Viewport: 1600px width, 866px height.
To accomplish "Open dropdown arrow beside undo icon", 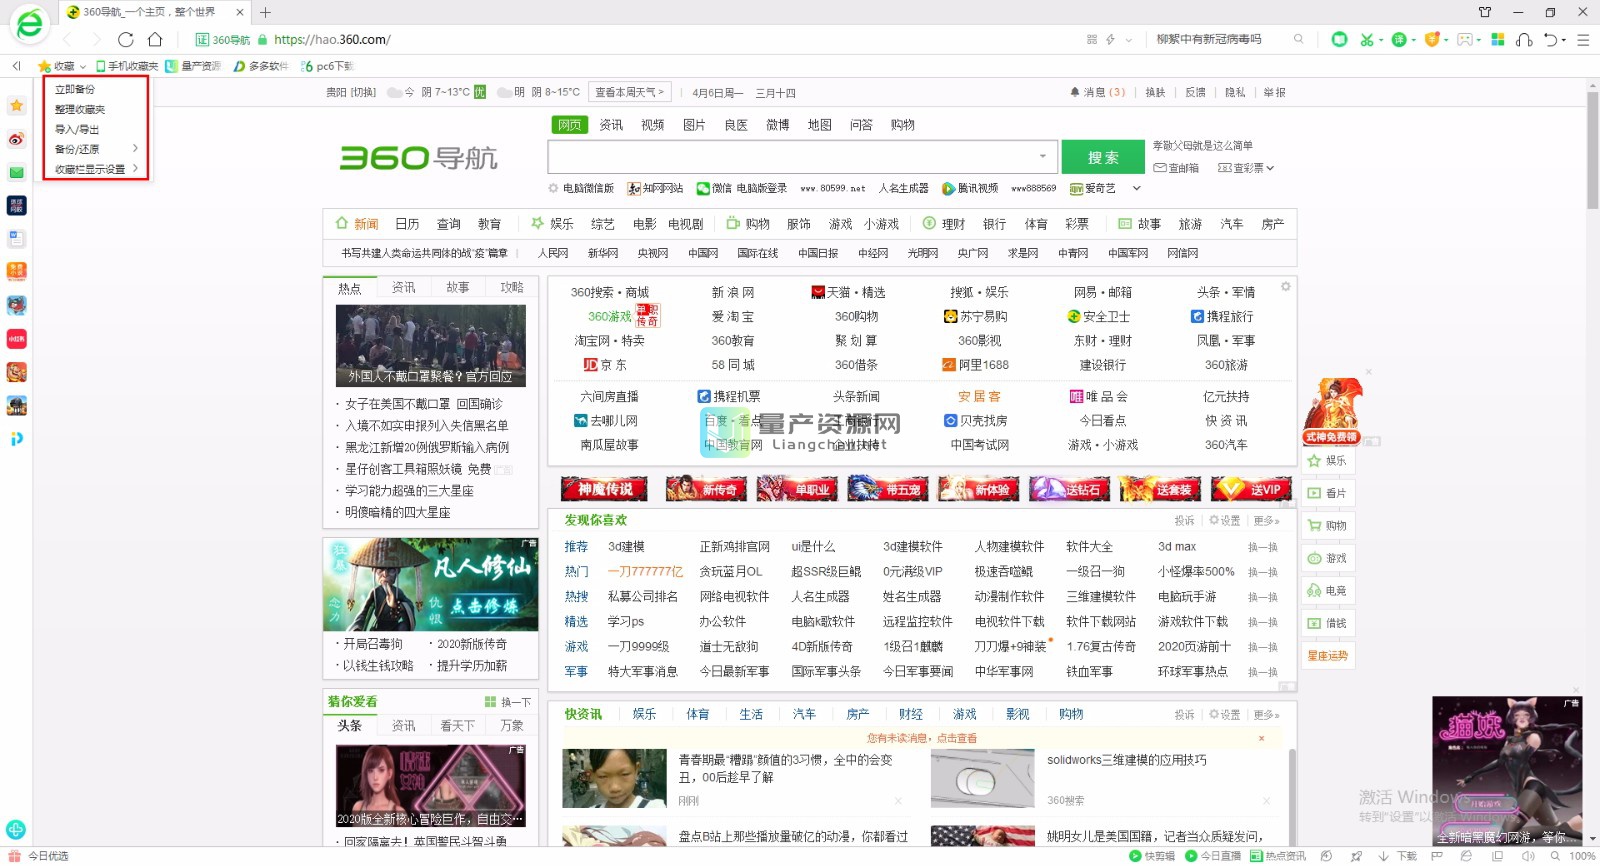I will 1564,41.
